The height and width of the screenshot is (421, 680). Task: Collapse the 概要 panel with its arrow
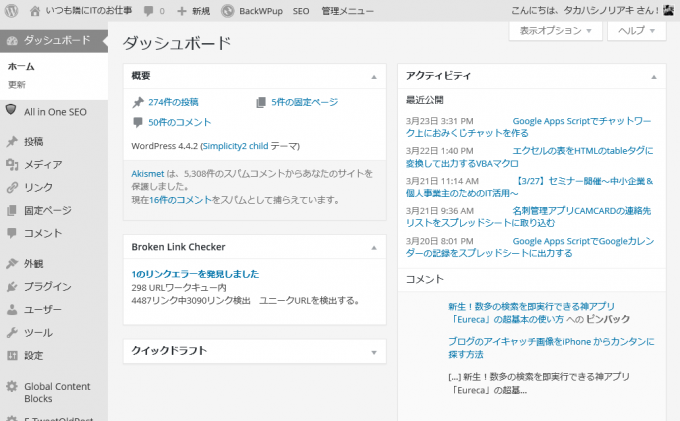374,77
